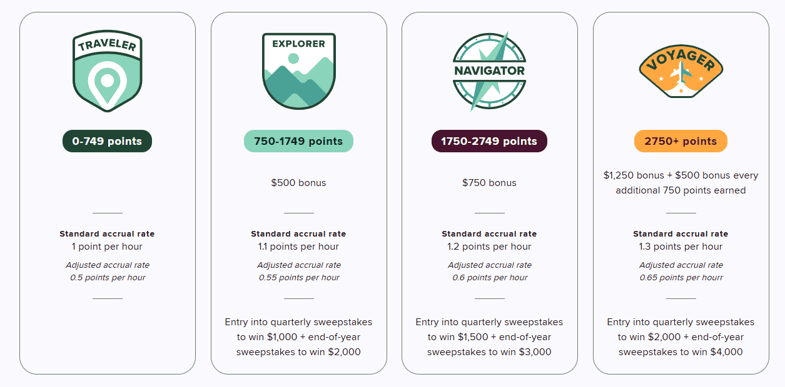Select the 750-1749 points pill
Image resolution: width=785 pixels, height=387 pixels.
(298, 141)
